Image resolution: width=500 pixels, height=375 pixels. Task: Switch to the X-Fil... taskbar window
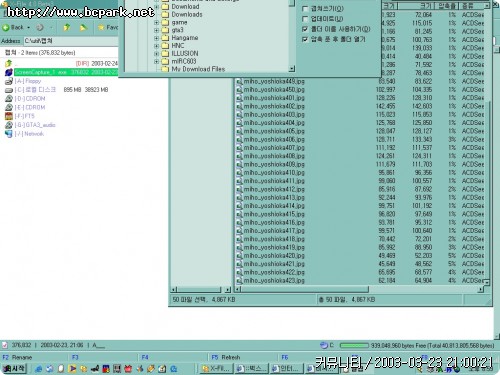point(216,369)
